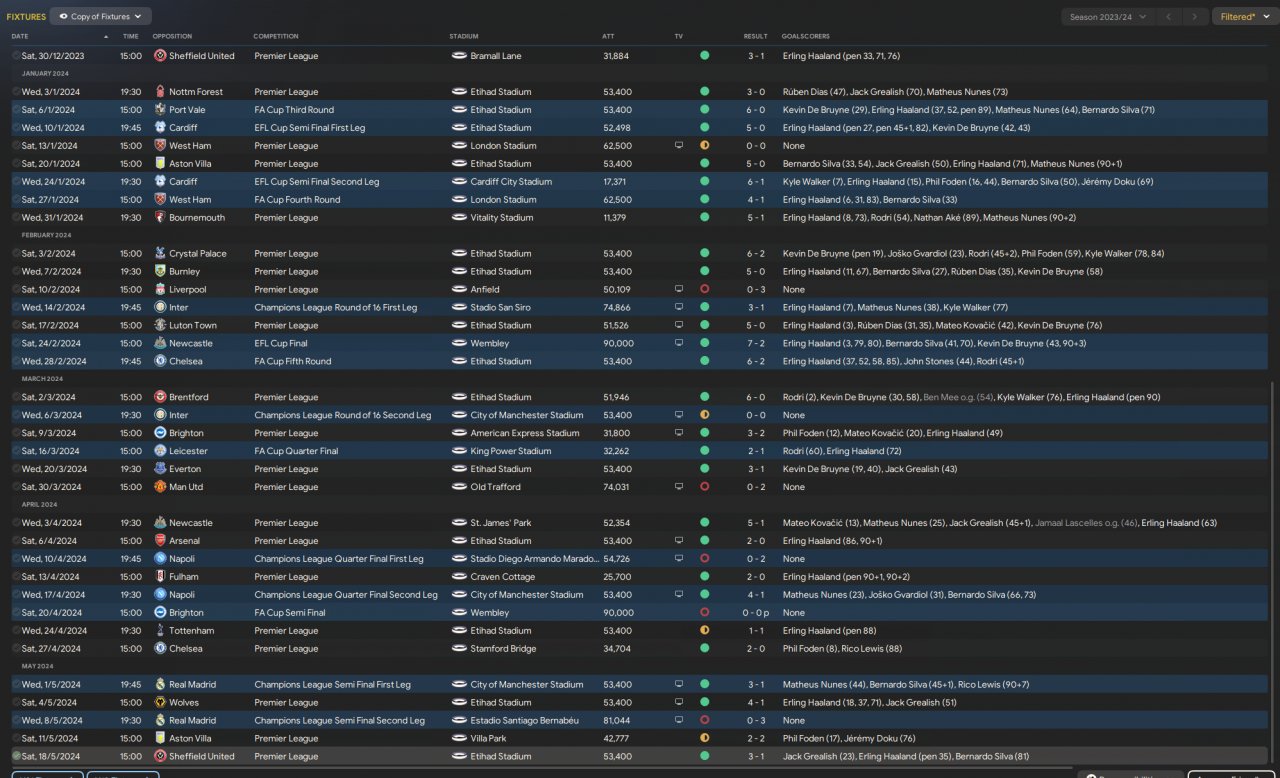
Task: Click the Wolves club badge
Action: (x=160, y=703)
